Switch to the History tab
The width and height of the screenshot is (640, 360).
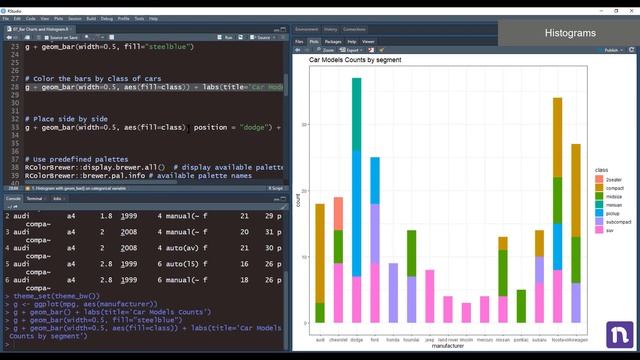tap(331, 29)
